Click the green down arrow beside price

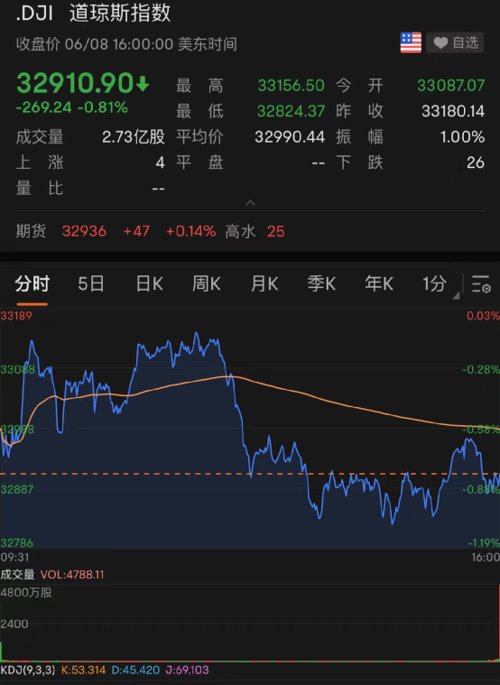[x=142, y=83]
